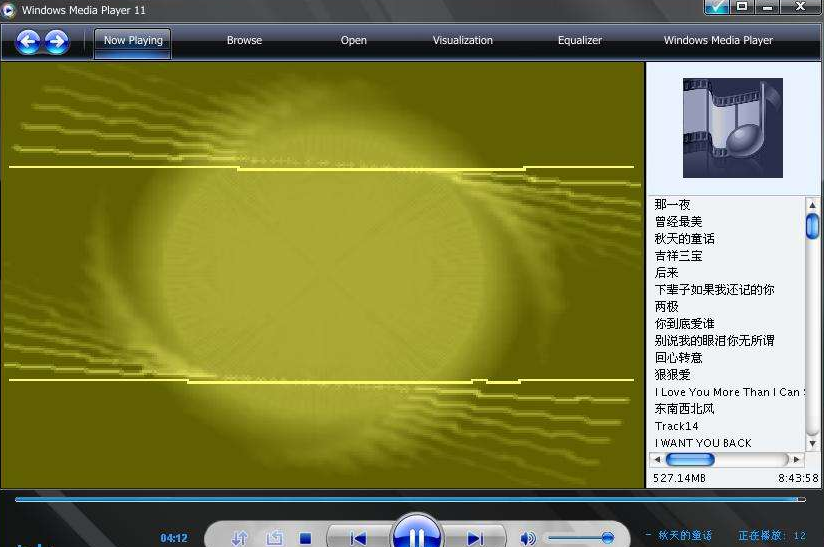Viewport: 824px width, 547px height.
Task: Toggle shuffle mode
Action: [240, 538]
